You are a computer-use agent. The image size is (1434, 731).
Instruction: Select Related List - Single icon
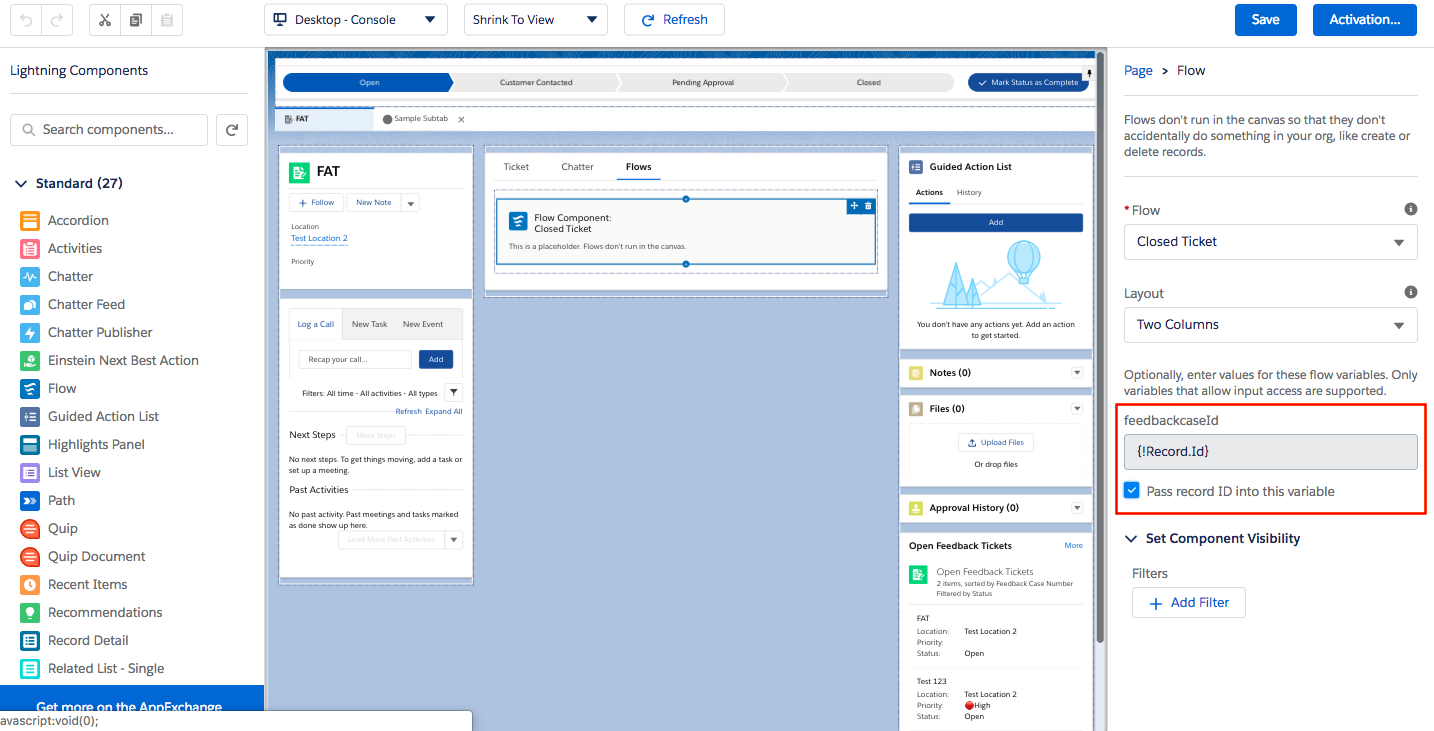pyautogui.click(x=30, y=669)
